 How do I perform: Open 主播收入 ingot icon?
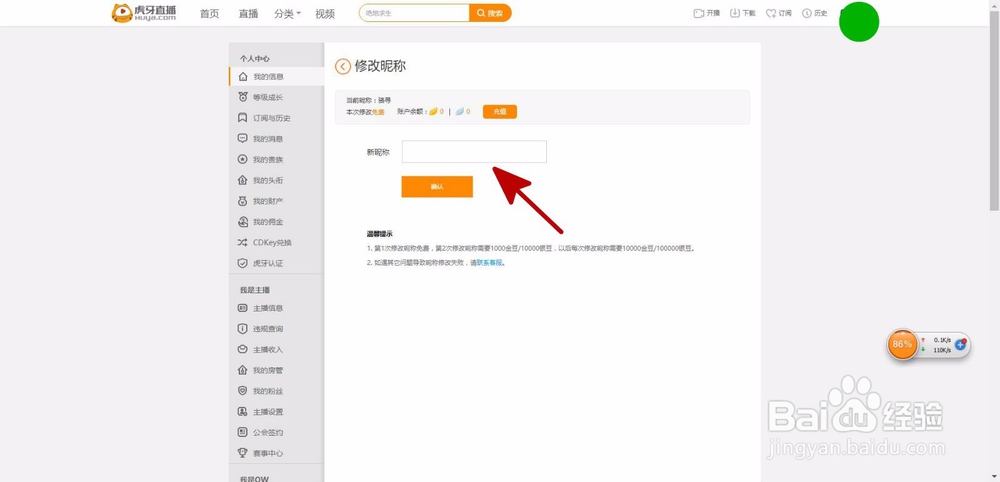[242, 349]
